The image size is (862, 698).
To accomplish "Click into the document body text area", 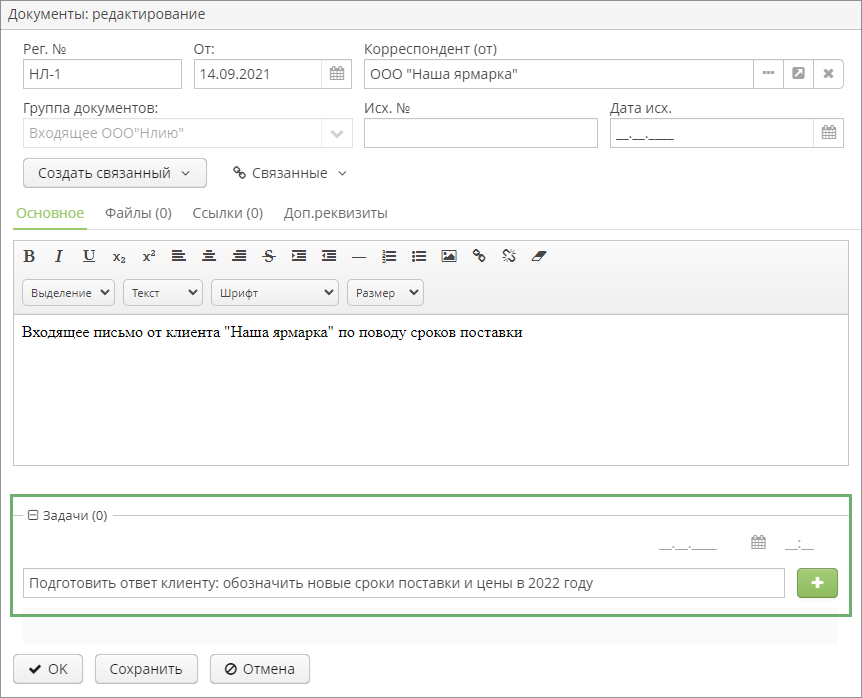I will tap(431, 390).
